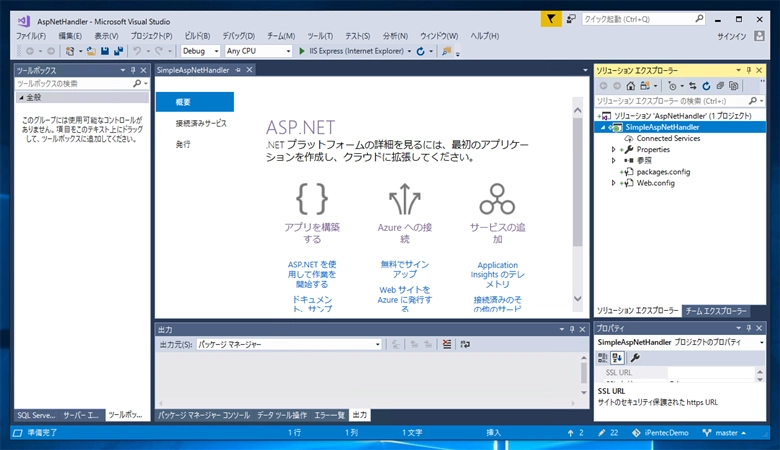Toggle auto-hide pin on ツールボックス panel
The image size is (780, 450).
click(x=133, y=70)
